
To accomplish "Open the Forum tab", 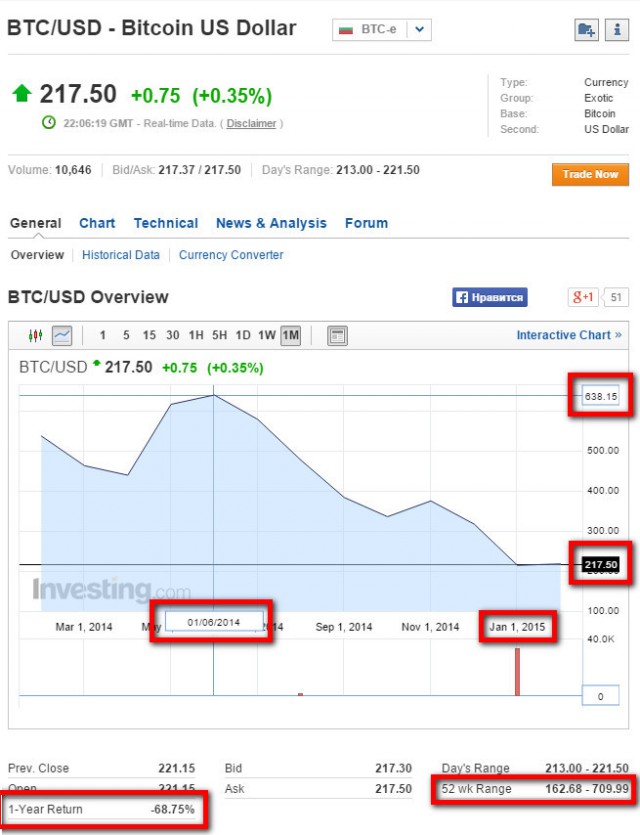I will [366, 223].
